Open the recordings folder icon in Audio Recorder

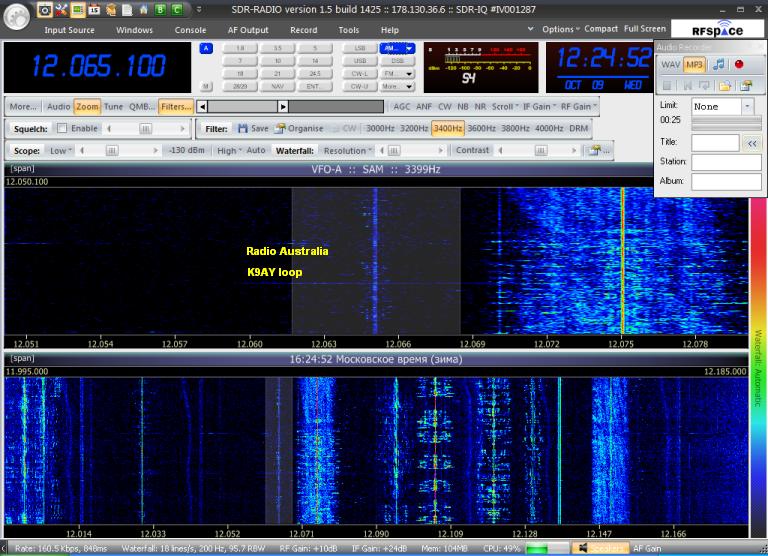(724, 85)
